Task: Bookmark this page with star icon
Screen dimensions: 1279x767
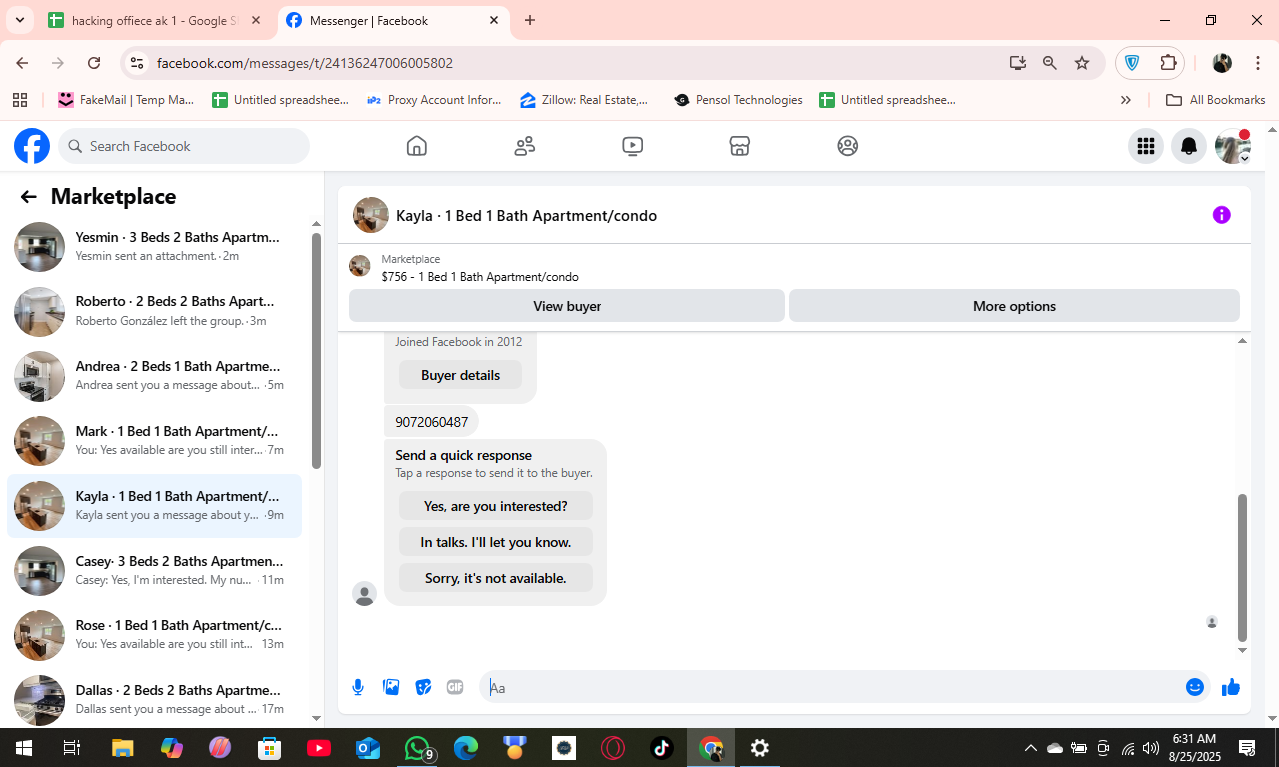Action: coord(1082,63)
